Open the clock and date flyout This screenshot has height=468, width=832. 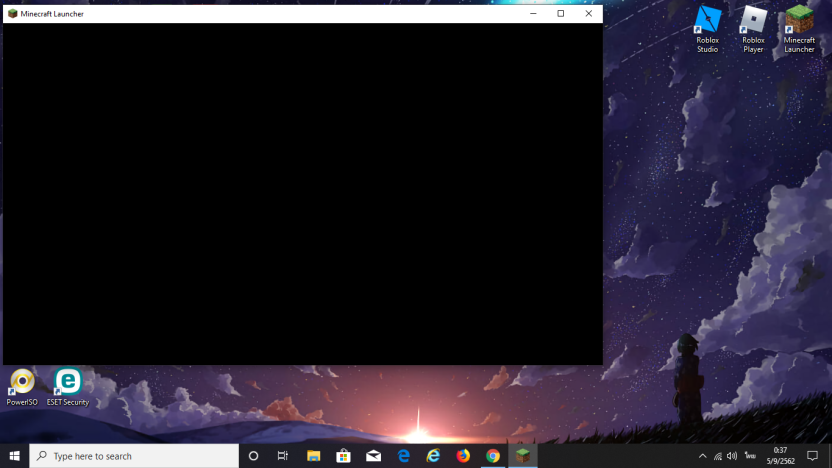[x=780, y=456]
